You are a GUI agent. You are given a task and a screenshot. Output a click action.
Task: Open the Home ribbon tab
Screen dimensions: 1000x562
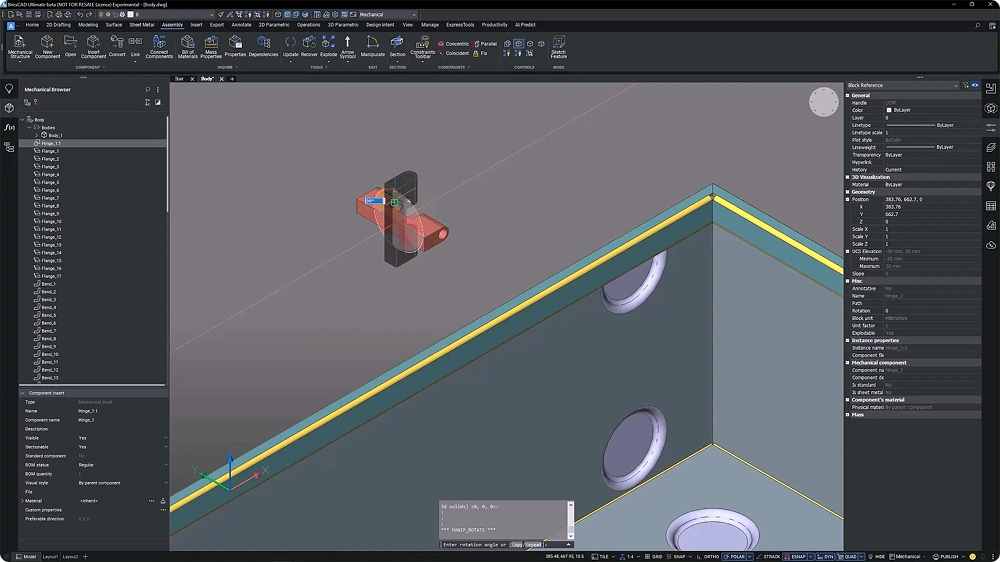click(32, 25)
